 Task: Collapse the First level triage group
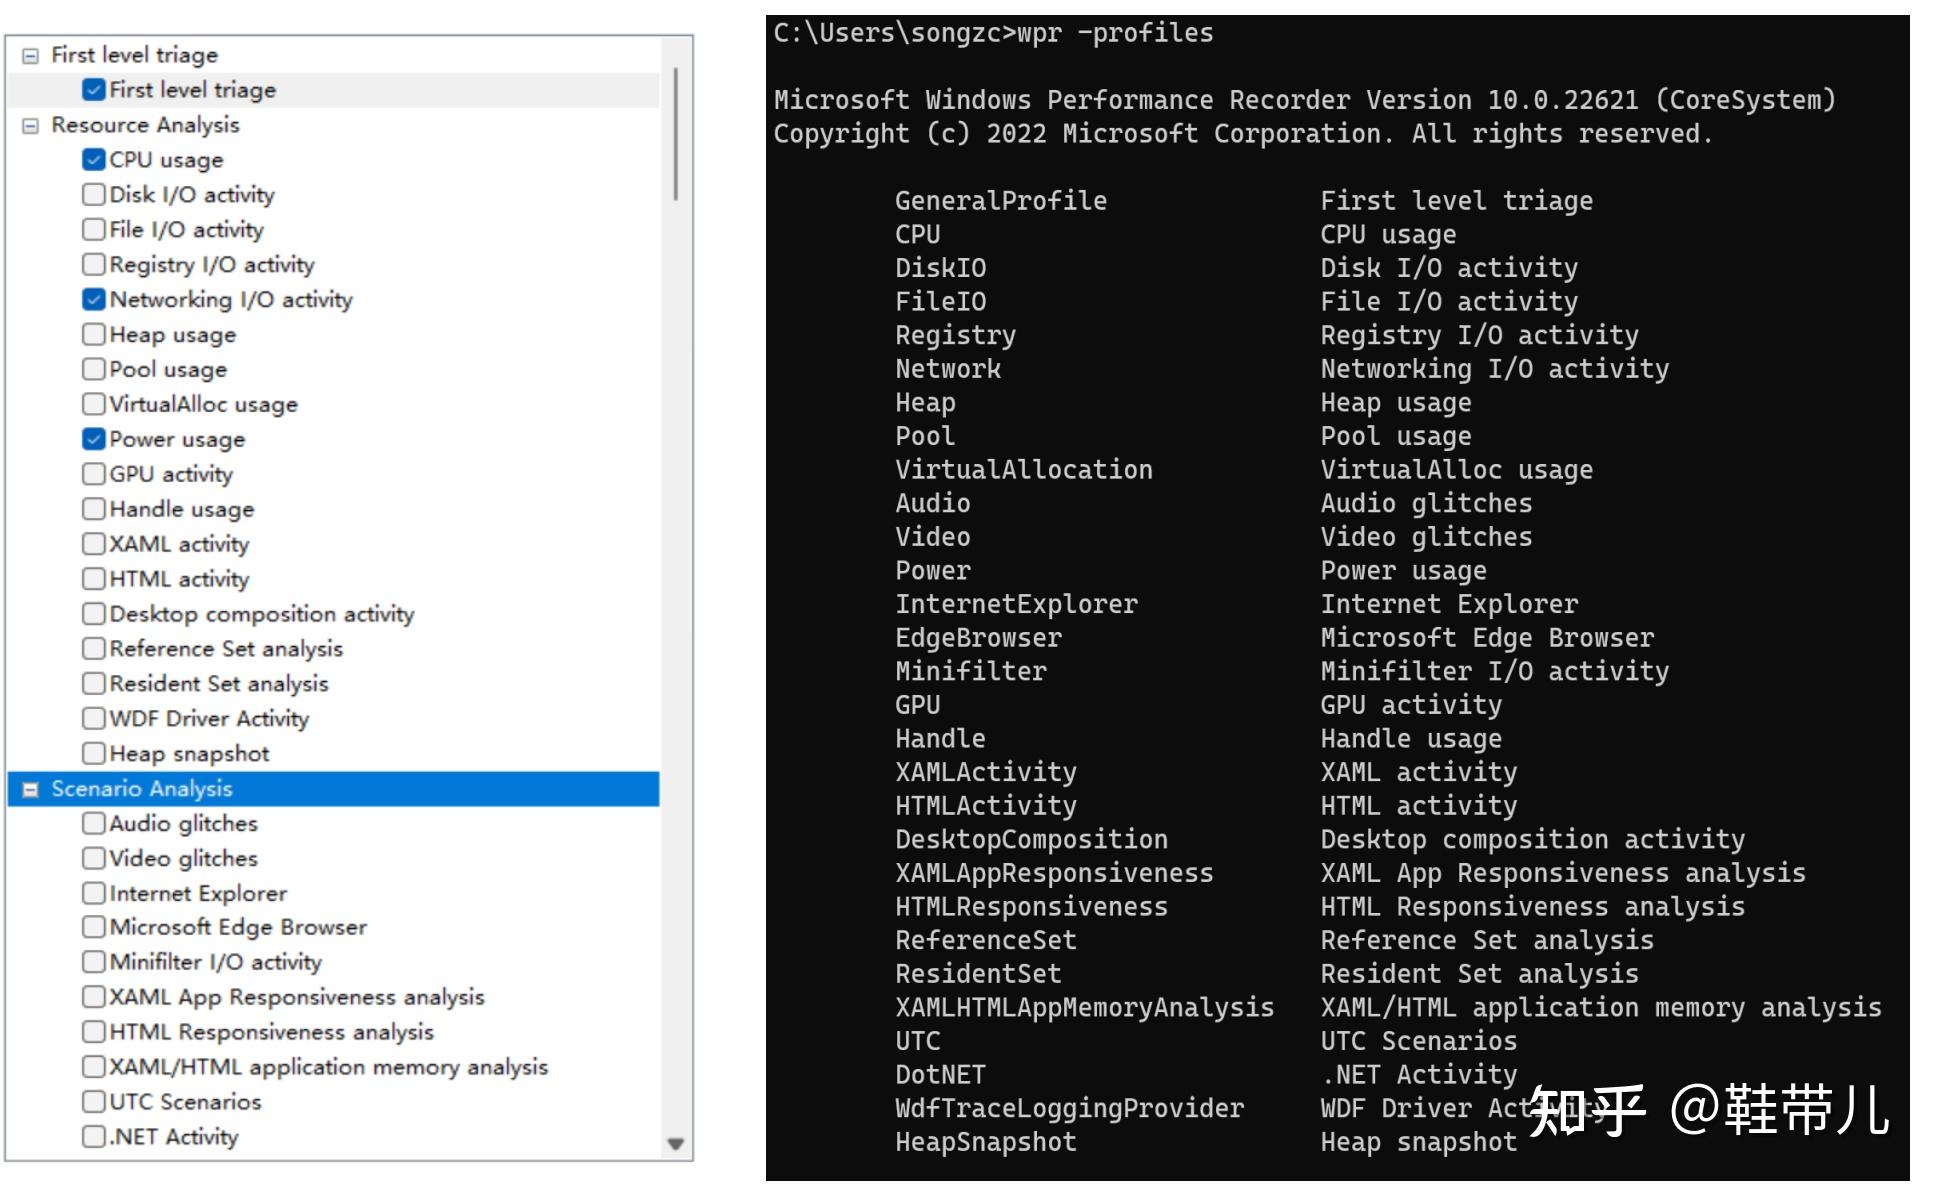pyautogui.click(x=30, y=56)
